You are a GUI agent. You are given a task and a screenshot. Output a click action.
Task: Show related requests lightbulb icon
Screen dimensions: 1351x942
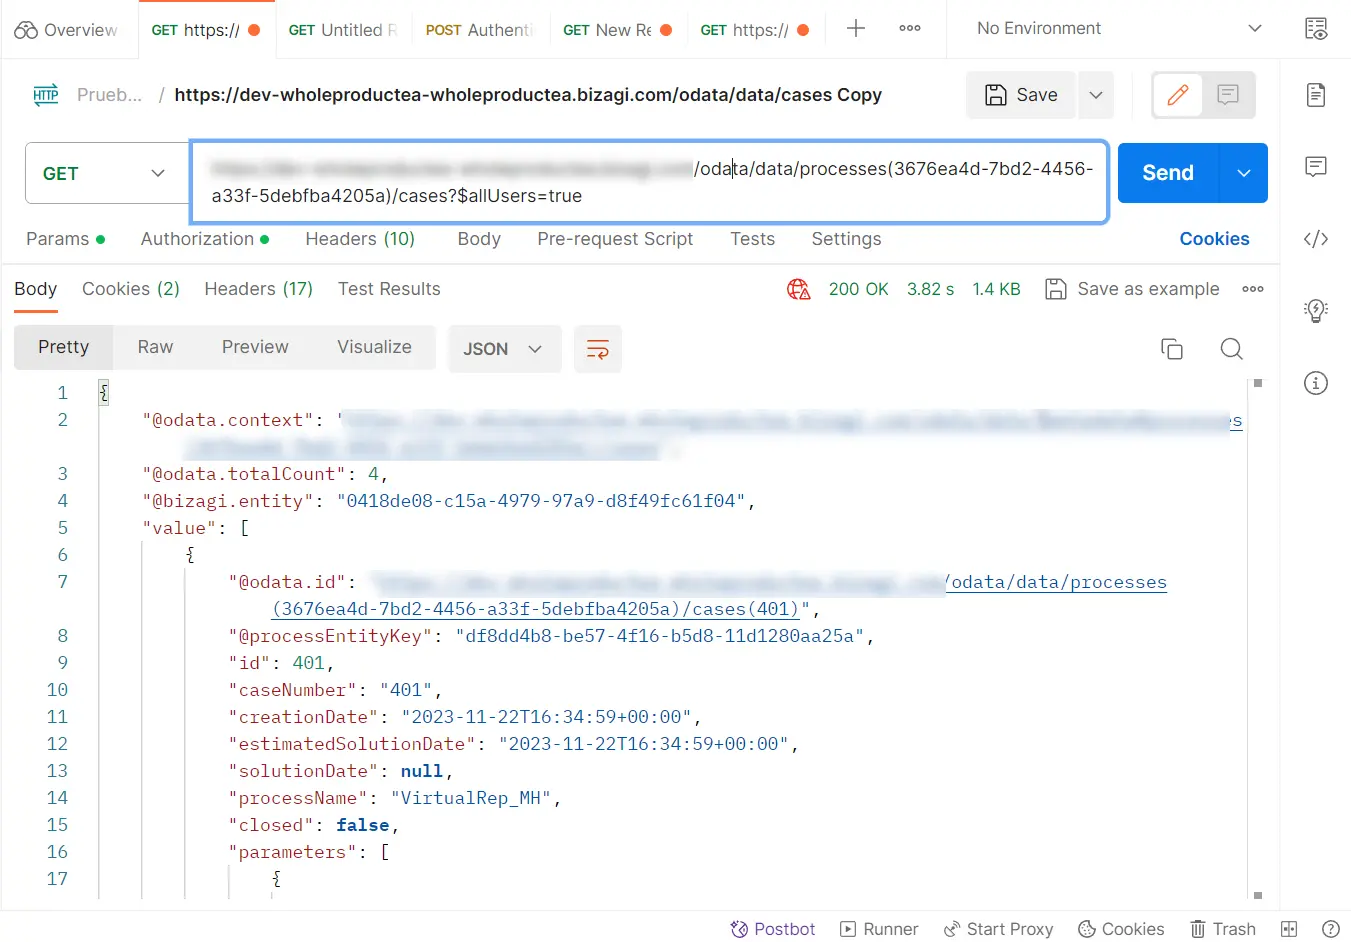coord(1316,311)
